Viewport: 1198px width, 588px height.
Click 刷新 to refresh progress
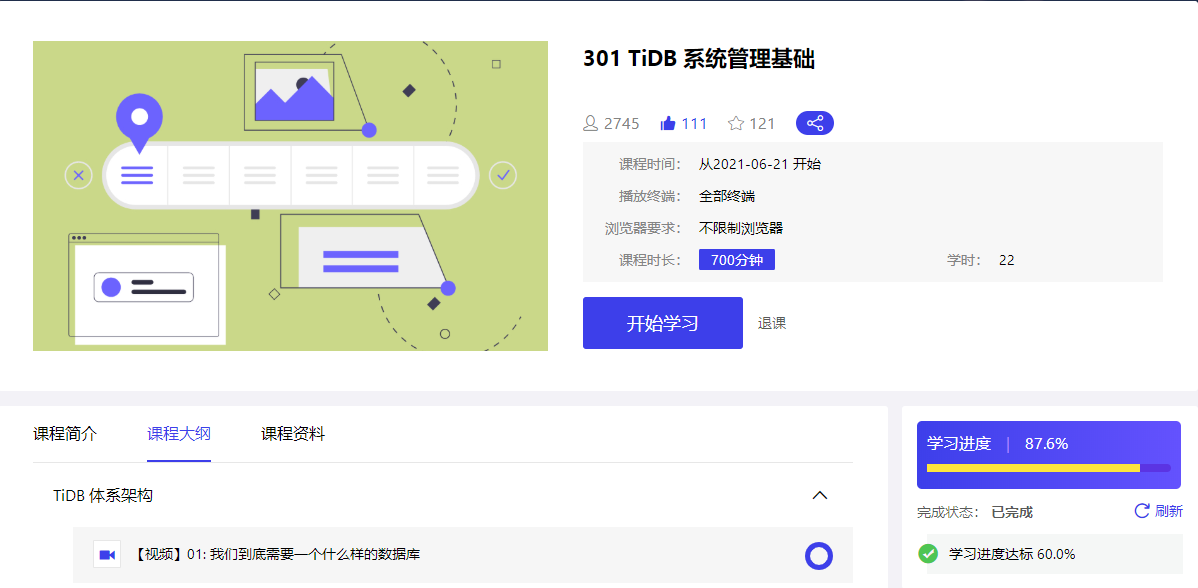(x=1169, y=511)
